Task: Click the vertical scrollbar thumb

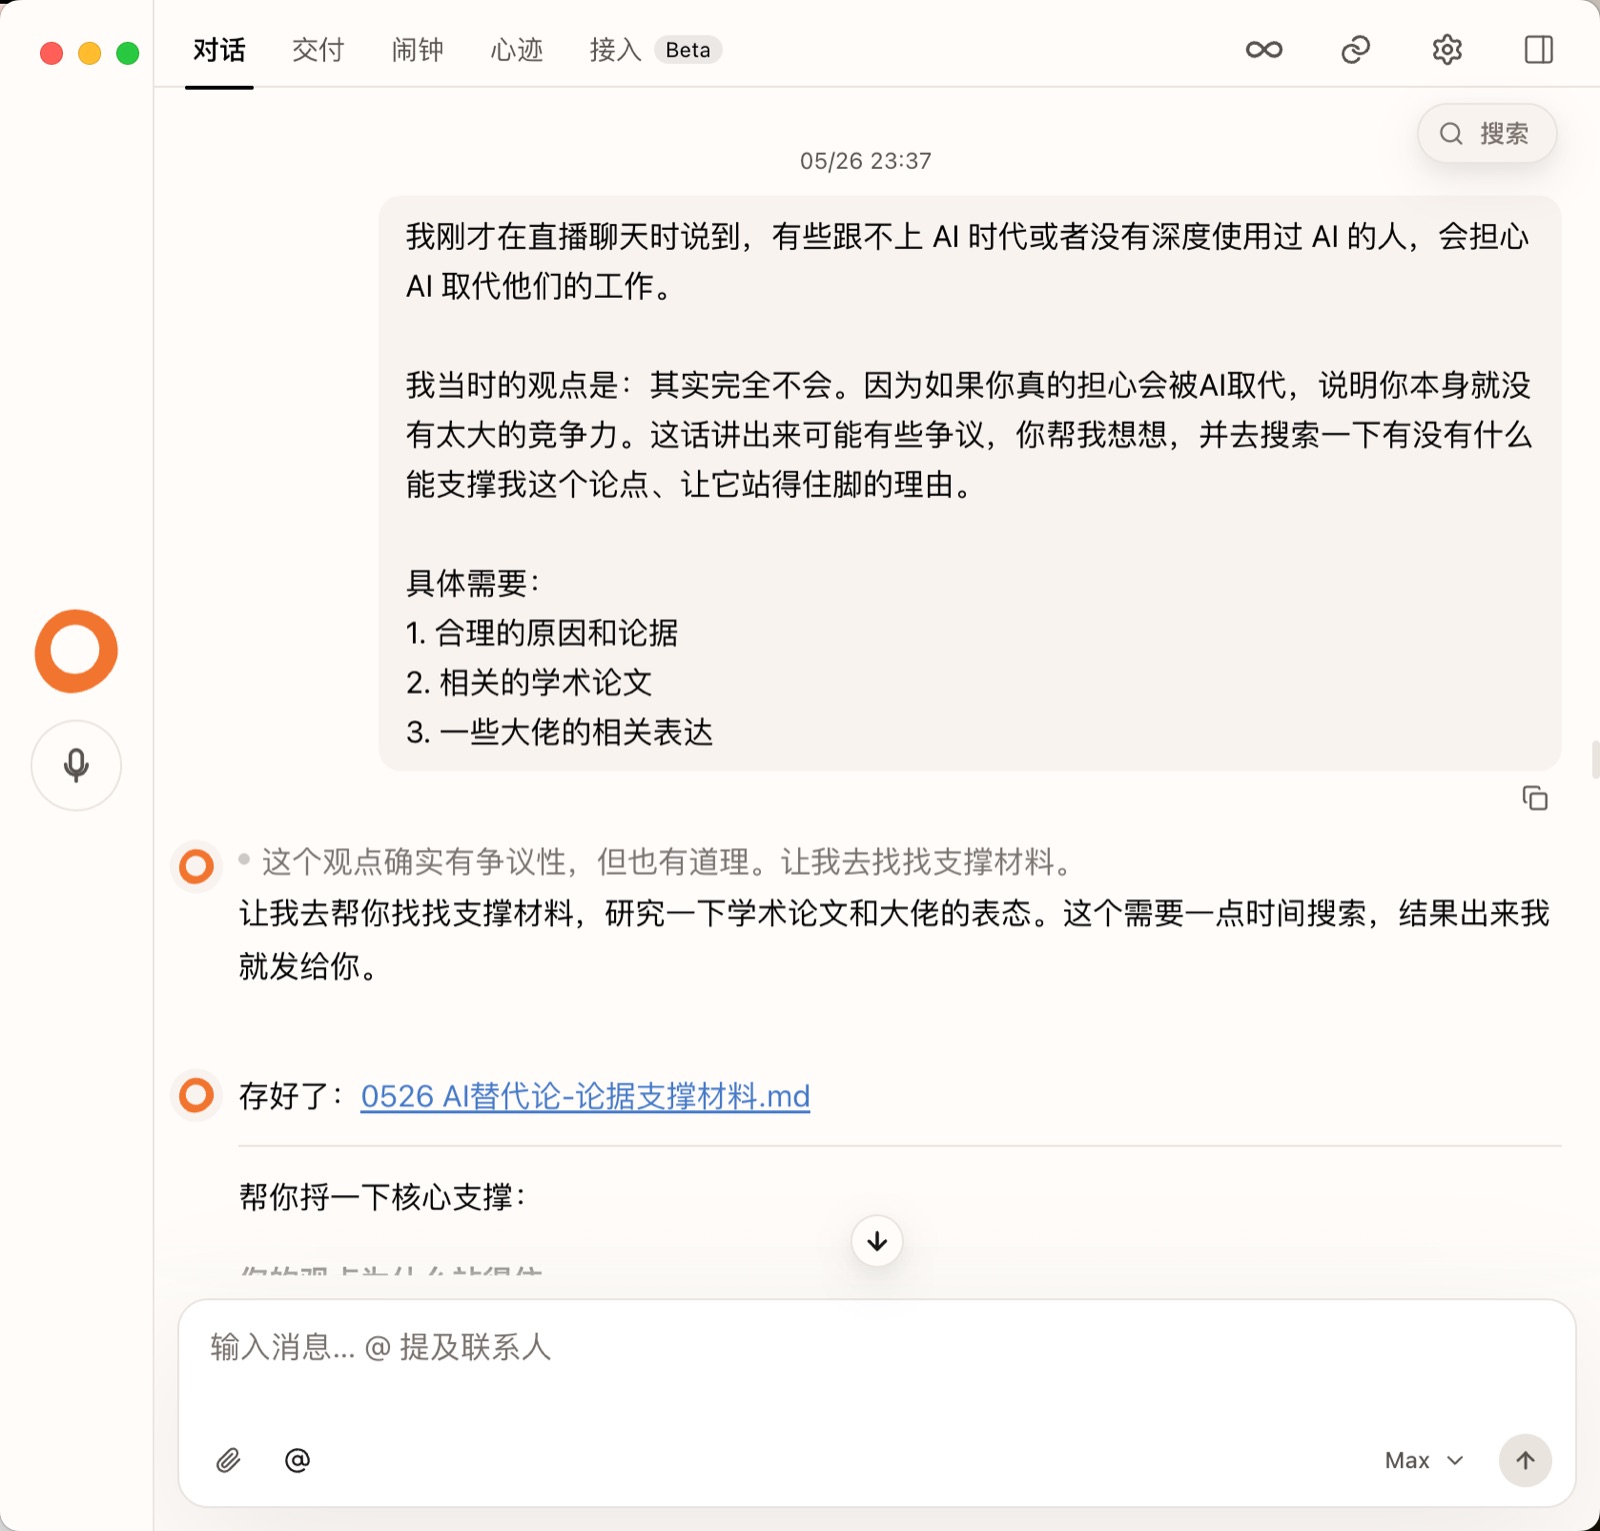Action: point(1595,760)
